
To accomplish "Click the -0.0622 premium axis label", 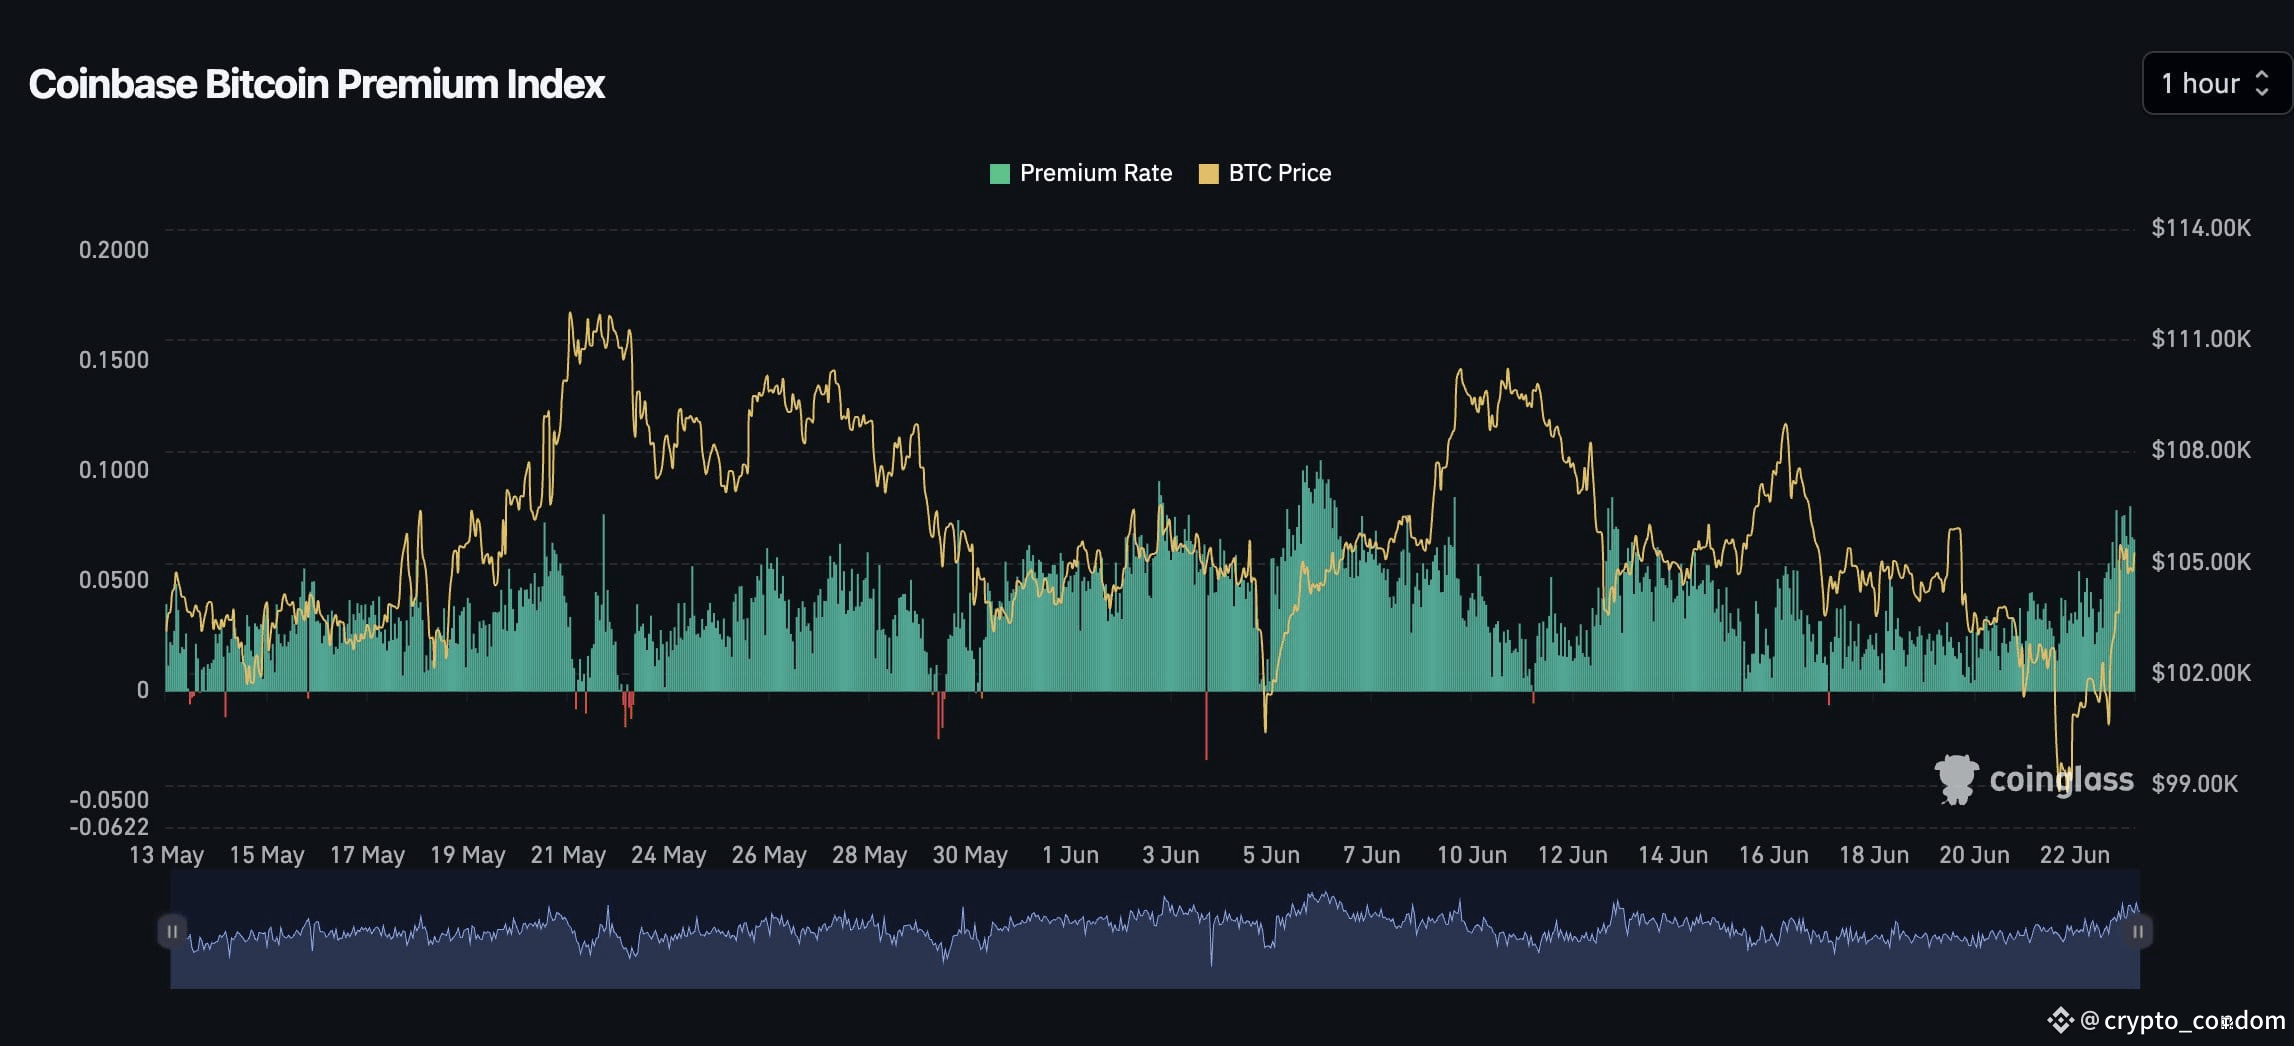I will pos(109,826).
